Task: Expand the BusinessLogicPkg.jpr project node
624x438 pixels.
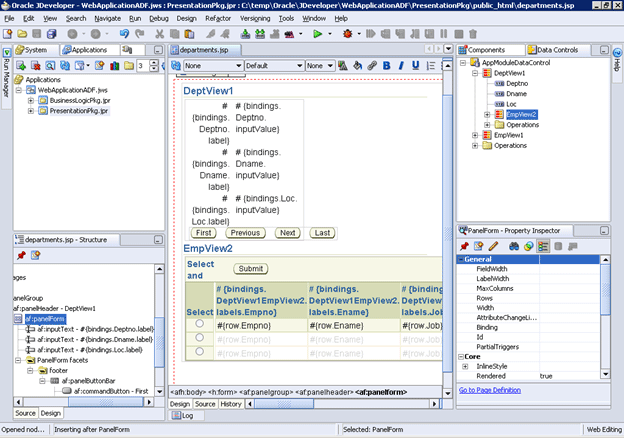Action: click(x=31, y=101)
